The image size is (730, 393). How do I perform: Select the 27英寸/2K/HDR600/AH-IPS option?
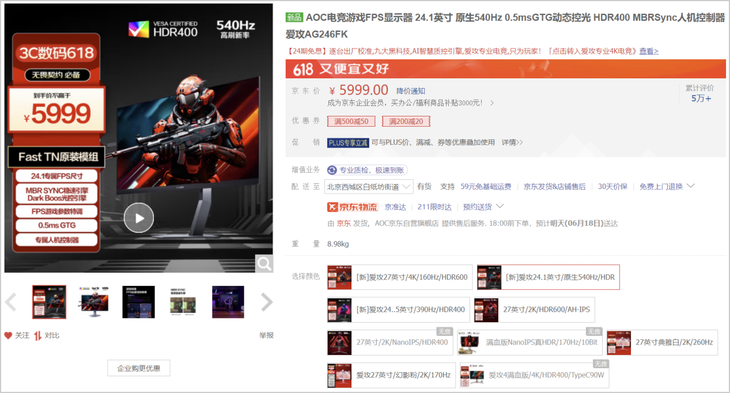(534, 310)
